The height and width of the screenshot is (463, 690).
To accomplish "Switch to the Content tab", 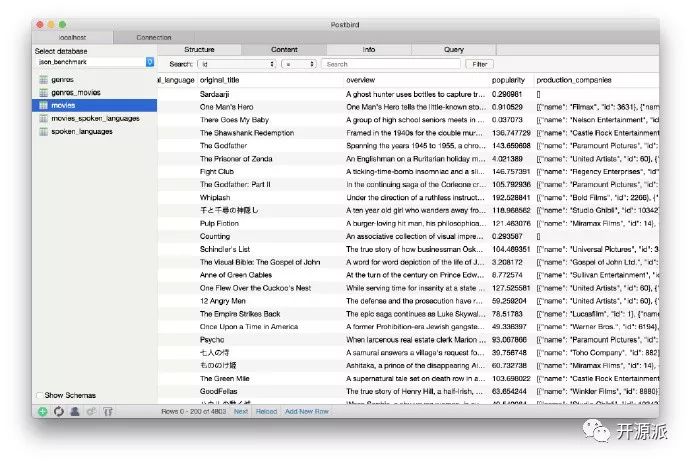I will click(x=284, y=50).
